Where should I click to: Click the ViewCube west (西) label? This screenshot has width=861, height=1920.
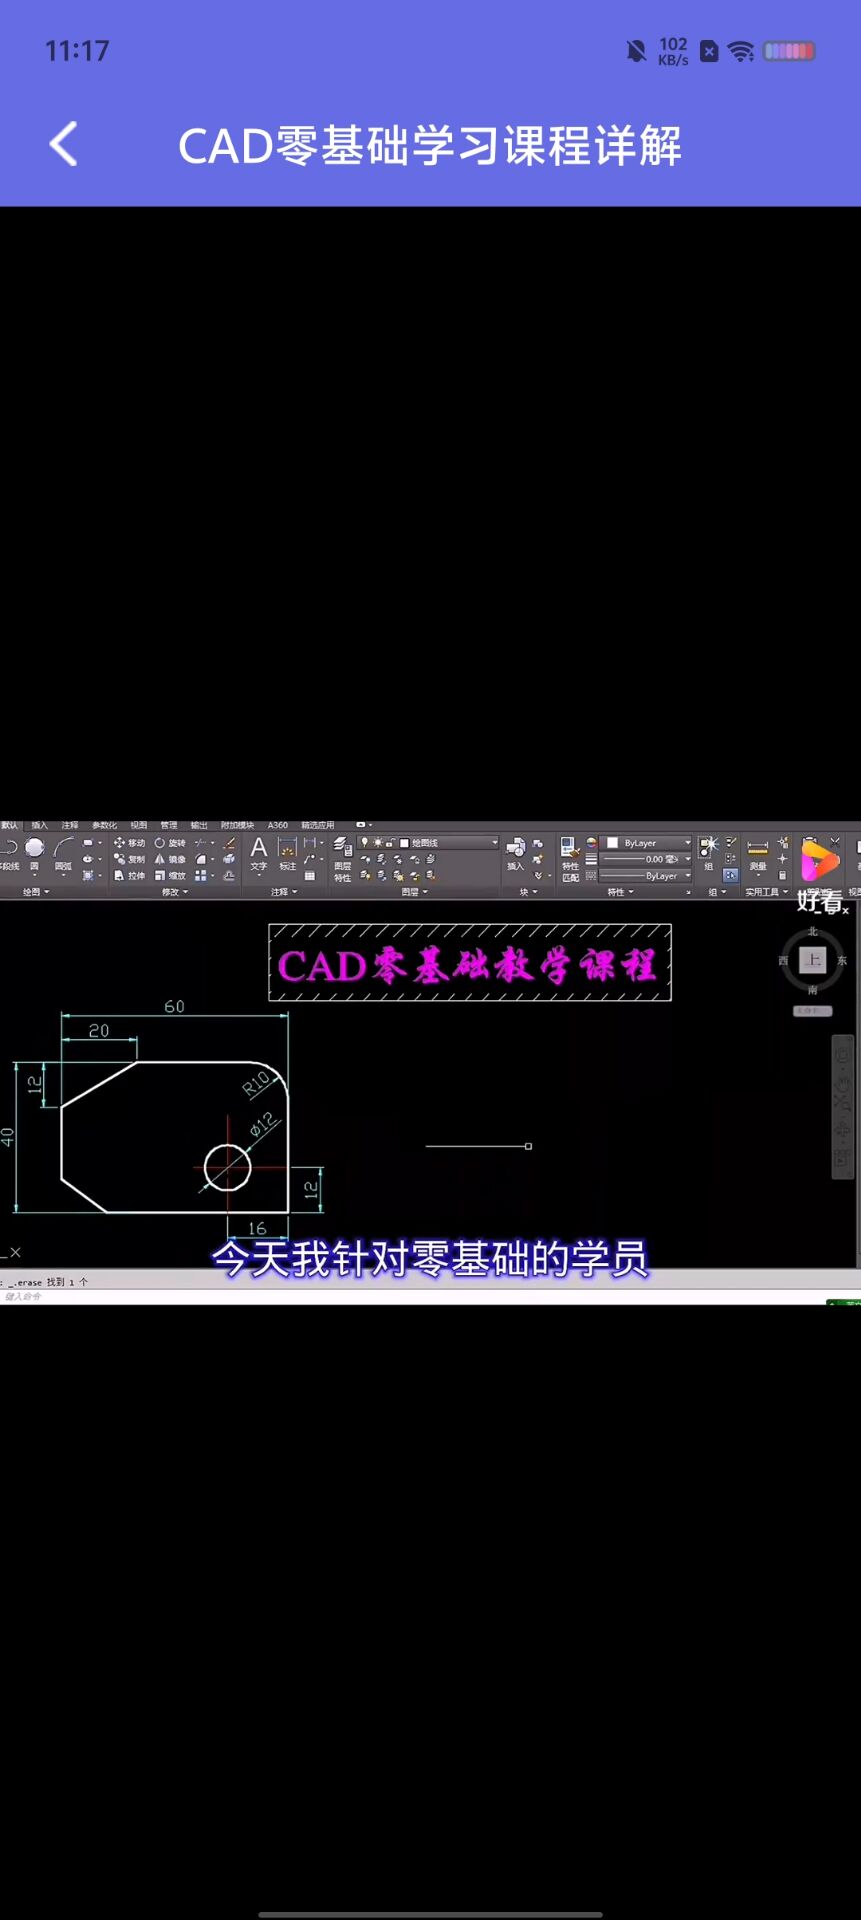click(x=783, y=960)
